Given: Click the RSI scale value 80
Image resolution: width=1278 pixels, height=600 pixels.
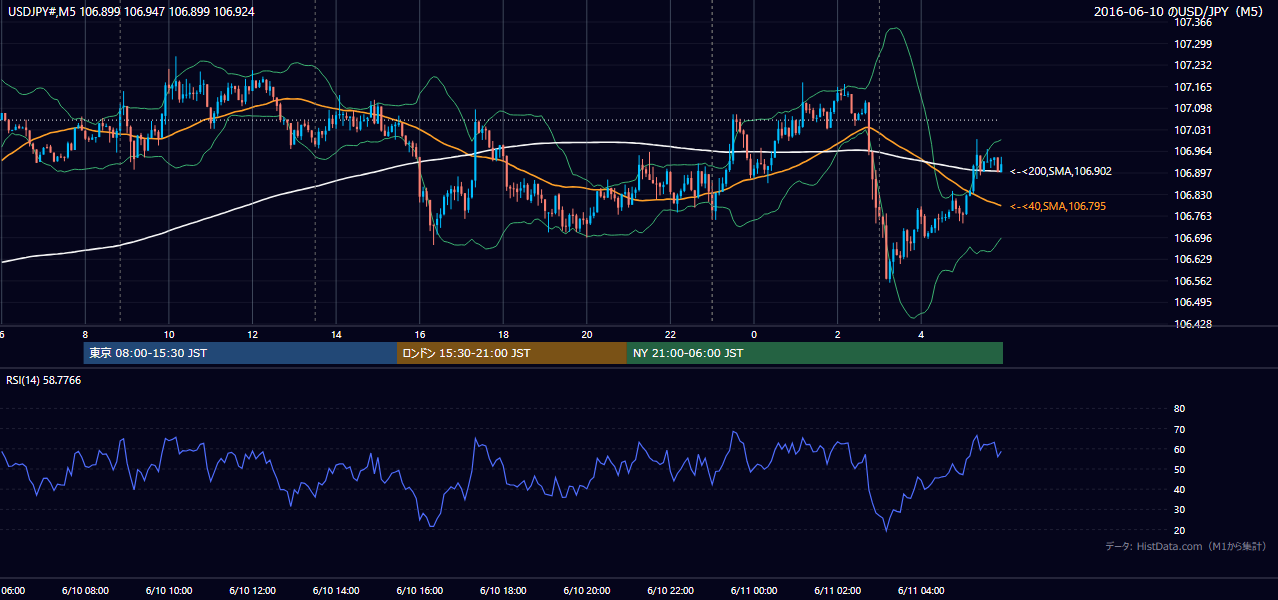Looking at the screenshot, I should tap(1179, 409).
